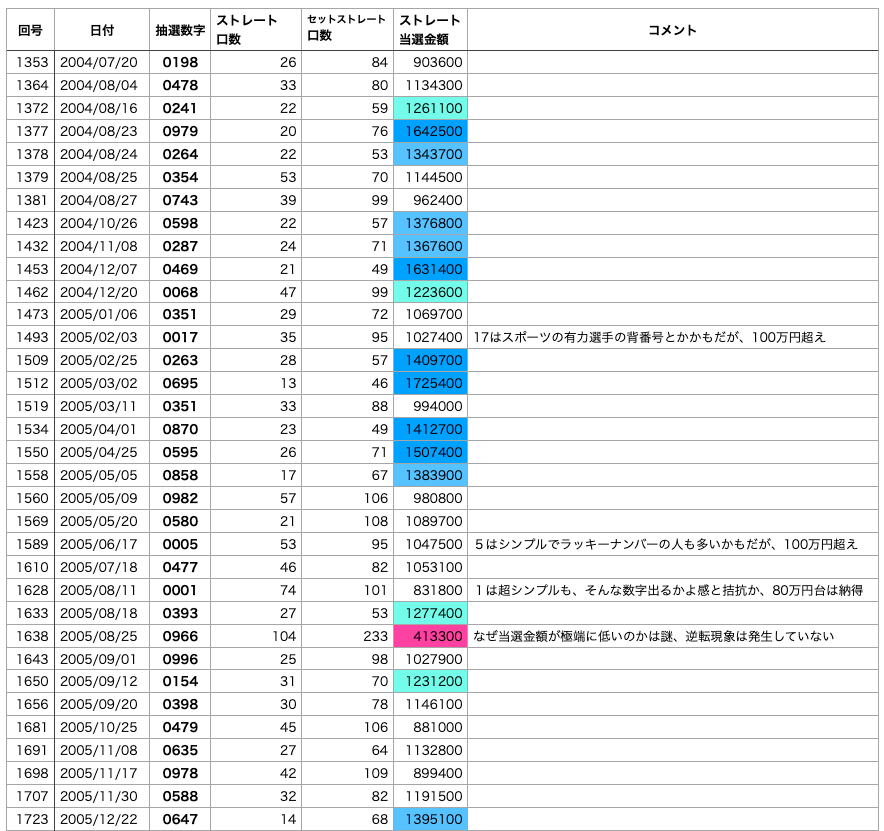Click the cyan cell 1277400
The image size is (884, 831).
pos(430,613)
